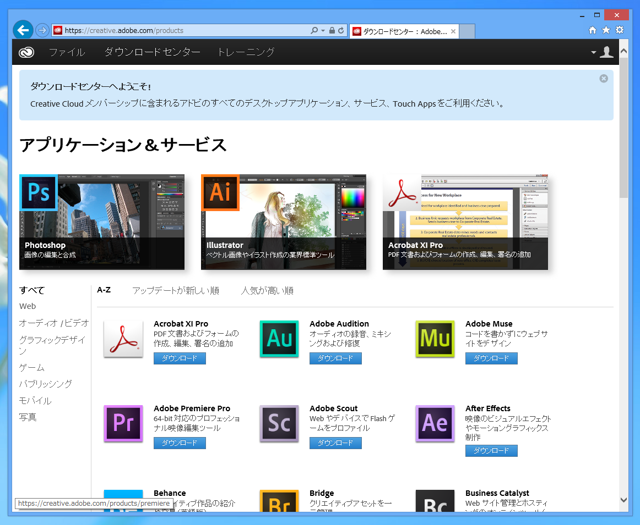This screenshot has width=640, height=525.
Task: Click the Adobe Audition title text
Action: (x=339, y=324)
